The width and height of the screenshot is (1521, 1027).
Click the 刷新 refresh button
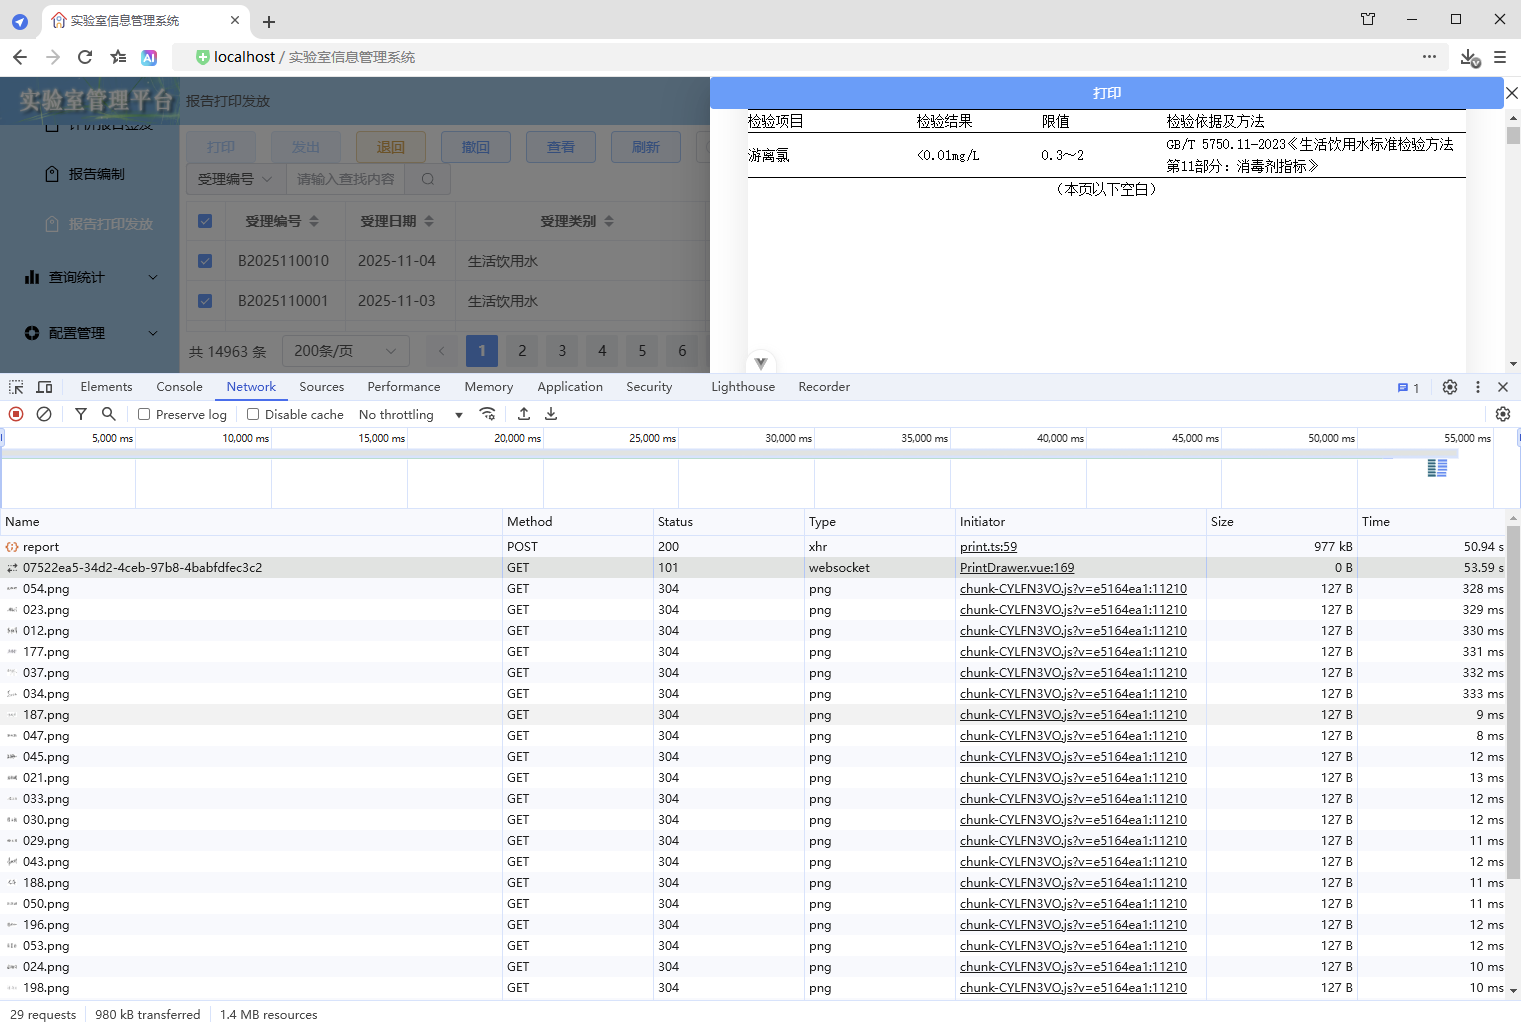pos(646,147)
